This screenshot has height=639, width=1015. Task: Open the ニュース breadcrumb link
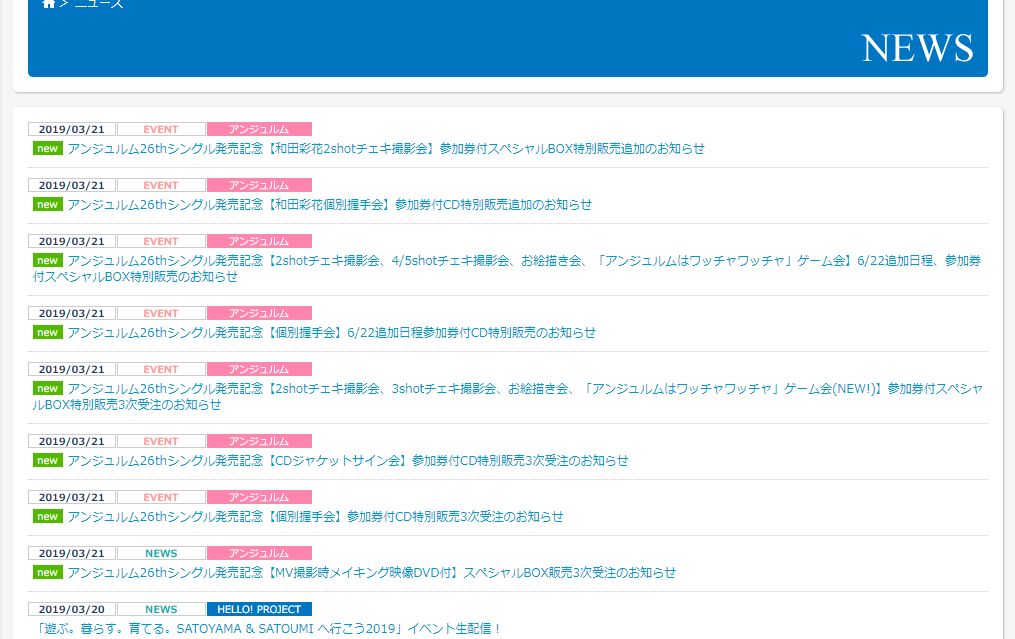(x=99, y=3)
